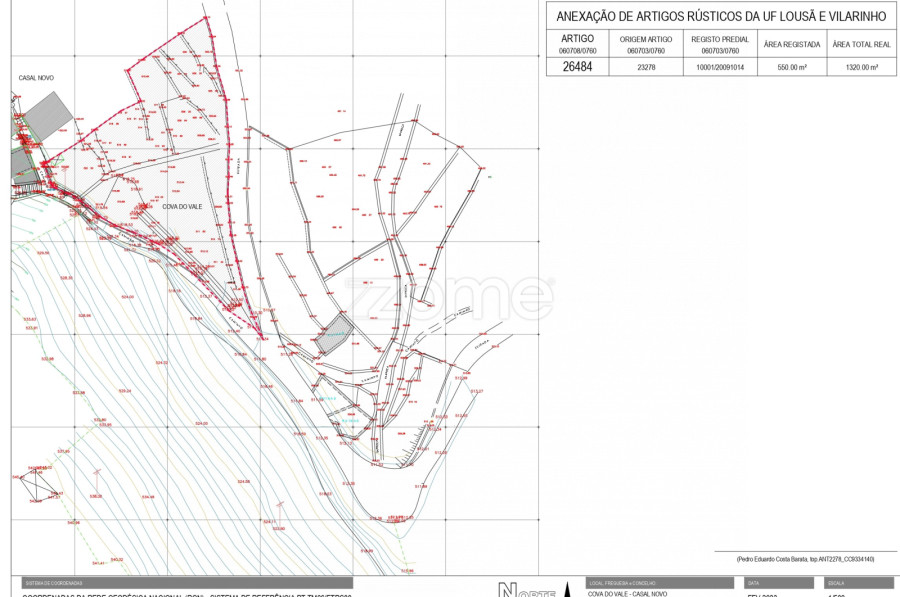This screenshot has height=597, width=900.
Task: Click article number 26484
Action: (577, 67)
